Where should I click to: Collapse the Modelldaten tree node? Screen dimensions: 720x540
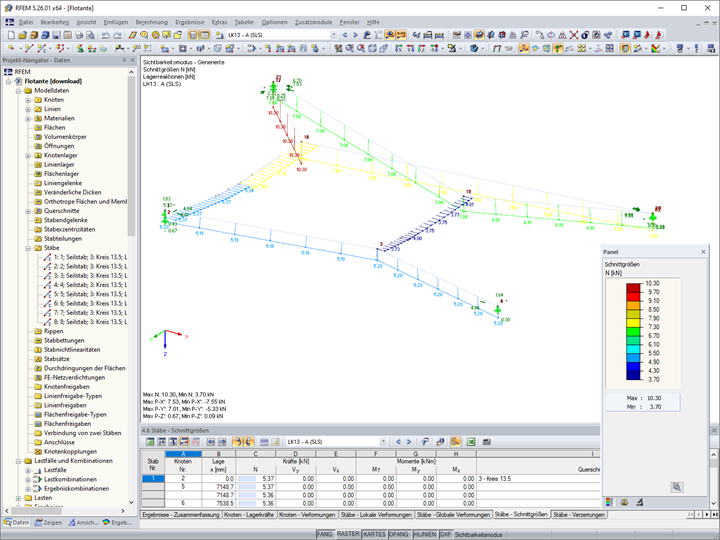click(18, 90)
